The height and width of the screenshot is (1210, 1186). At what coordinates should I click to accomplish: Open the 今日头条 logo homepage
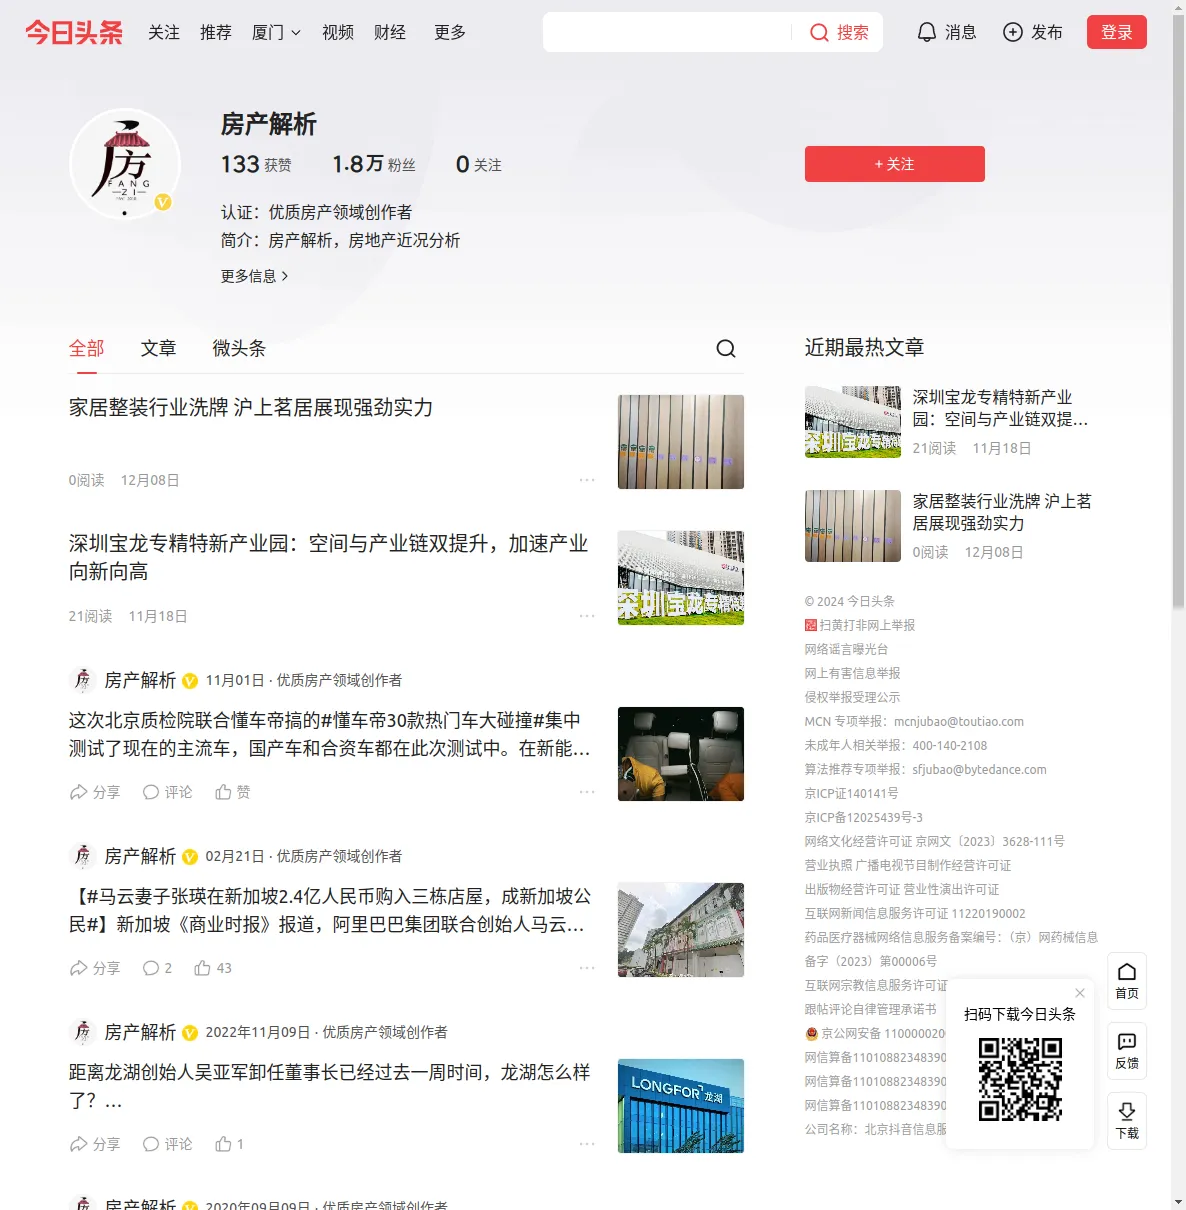coord(74,32)
